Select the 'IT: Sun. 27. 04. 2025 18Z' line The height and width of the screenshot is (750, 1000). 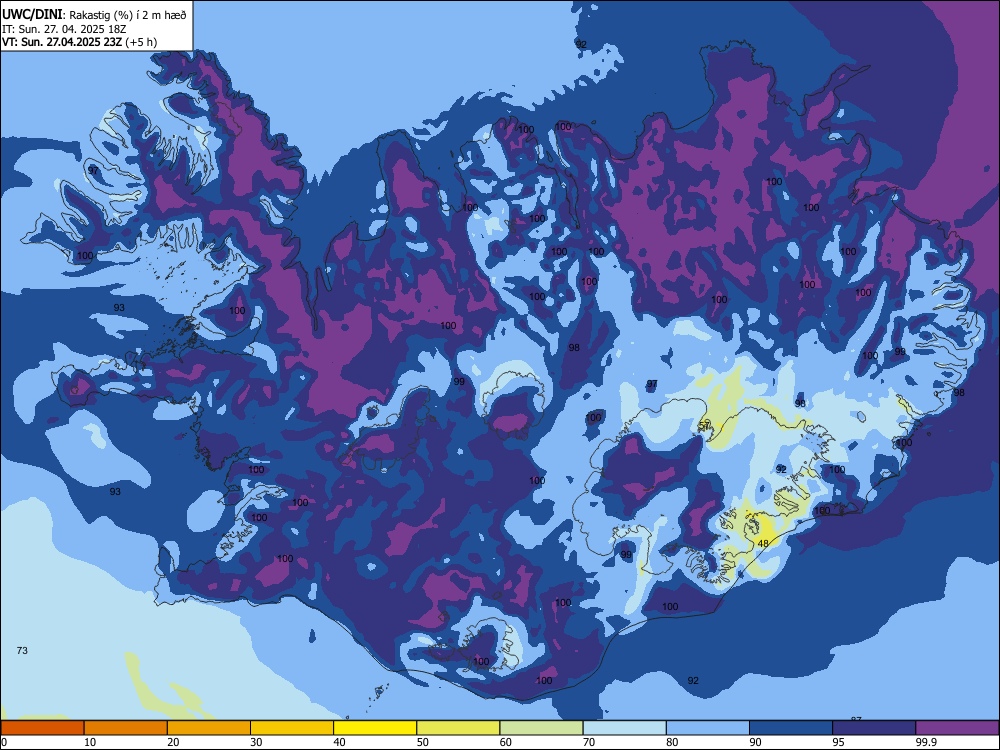pos(63,29)
